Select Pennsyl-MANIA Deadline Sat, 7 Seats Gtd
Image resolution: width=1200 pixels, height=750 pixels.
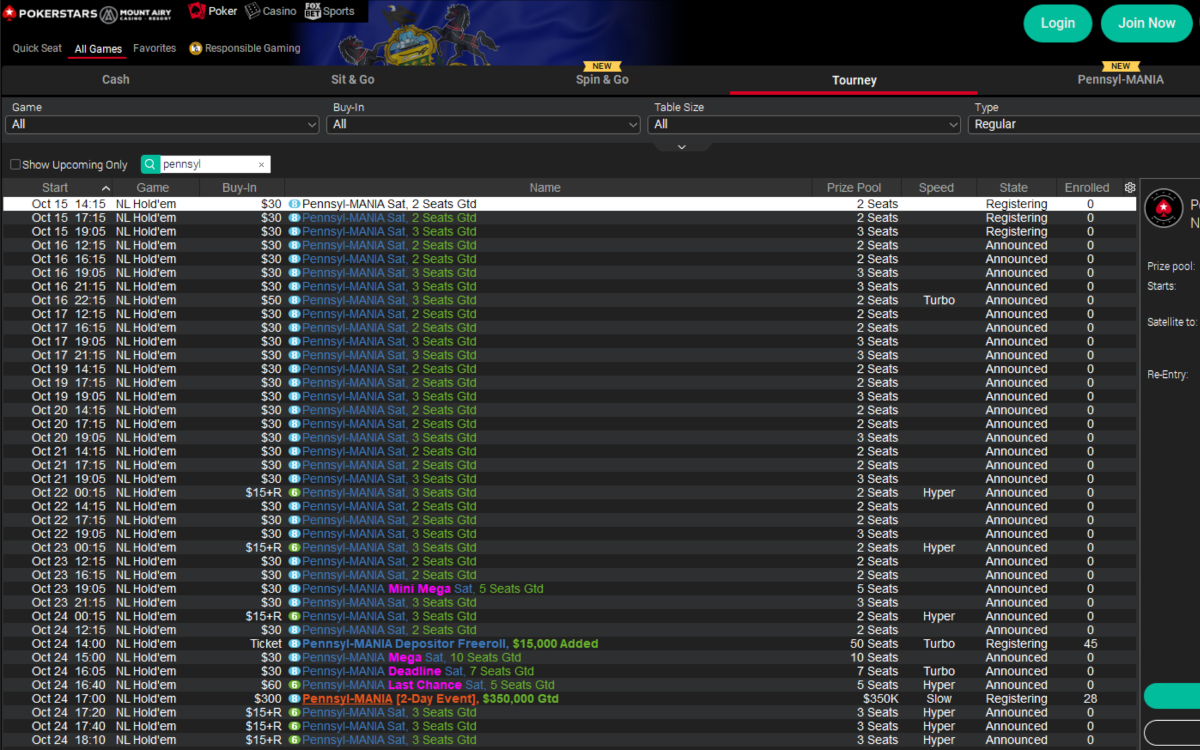click(418, 671)
